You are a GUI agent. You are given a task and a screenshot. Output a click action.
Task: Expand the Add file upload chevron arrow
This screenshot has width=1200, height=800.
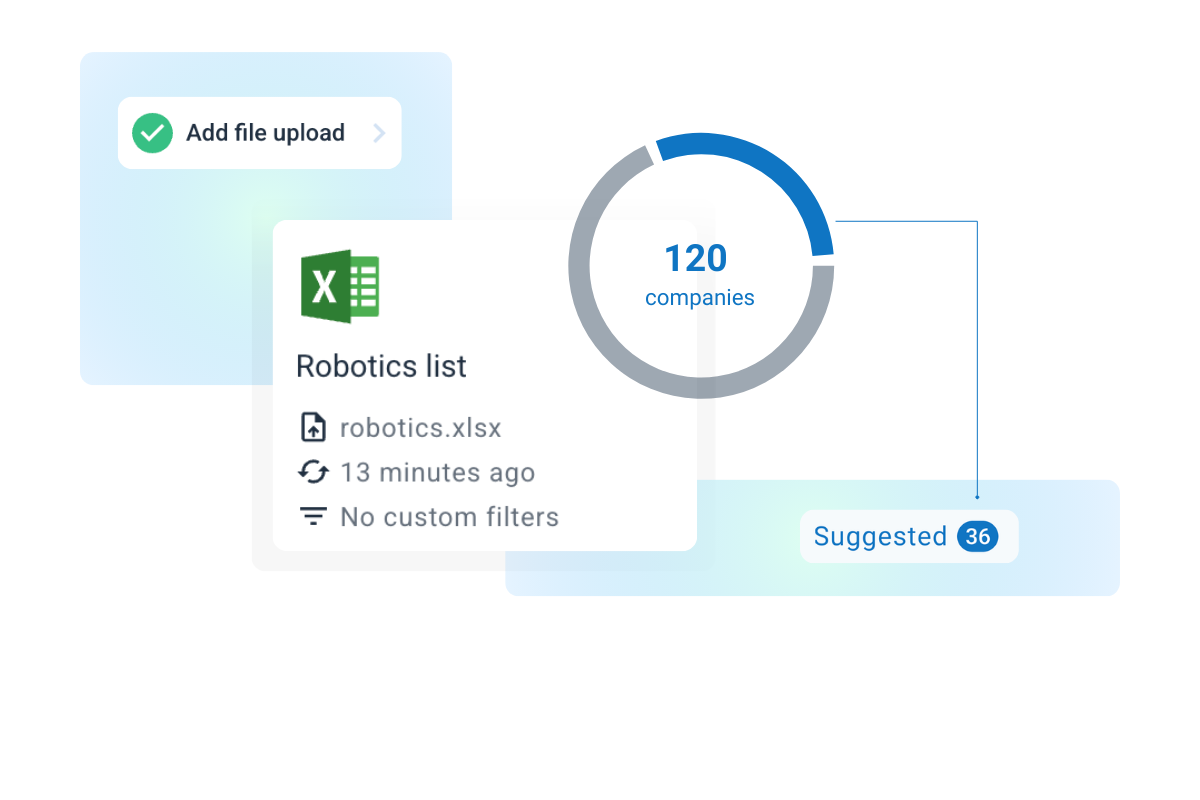[x=379, y=133]
